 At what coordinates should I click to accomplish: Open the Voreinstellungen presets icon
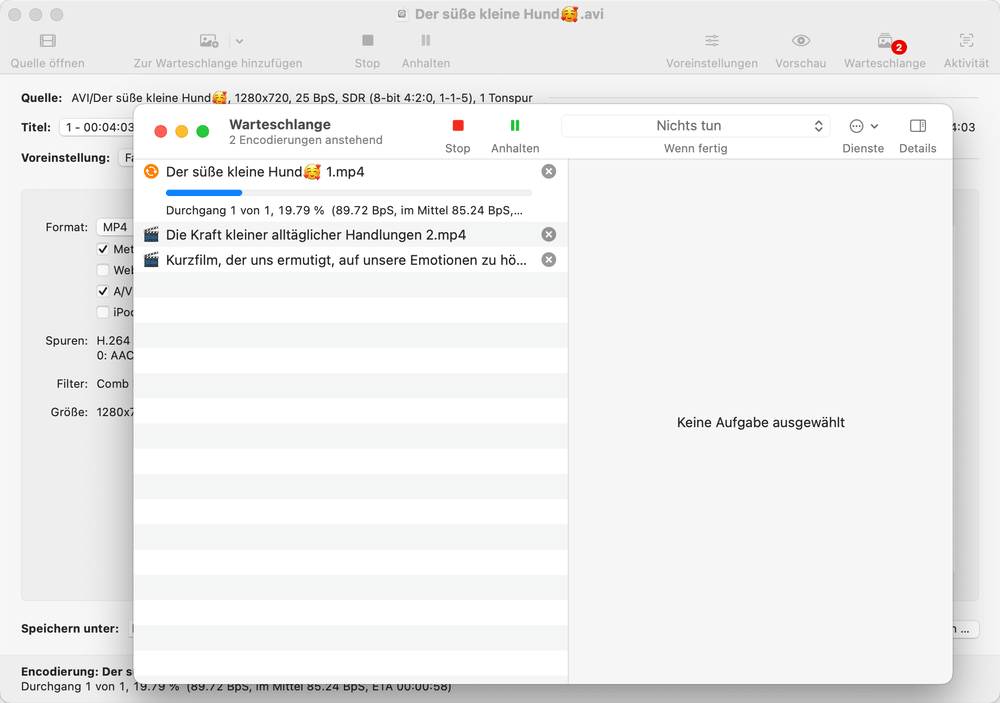(x=712, y=41)
